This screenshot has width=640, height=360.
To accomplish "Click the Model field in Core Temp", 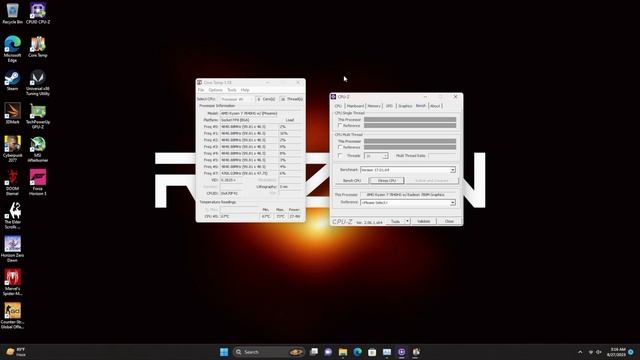I will pos(249,113).
